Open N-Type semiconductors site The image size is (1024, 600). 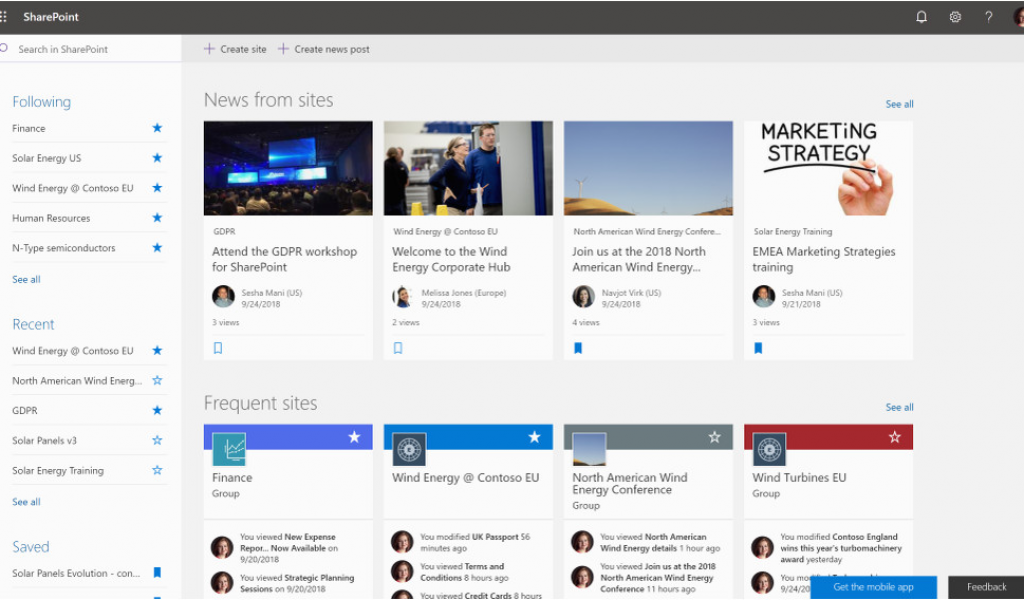63,248
